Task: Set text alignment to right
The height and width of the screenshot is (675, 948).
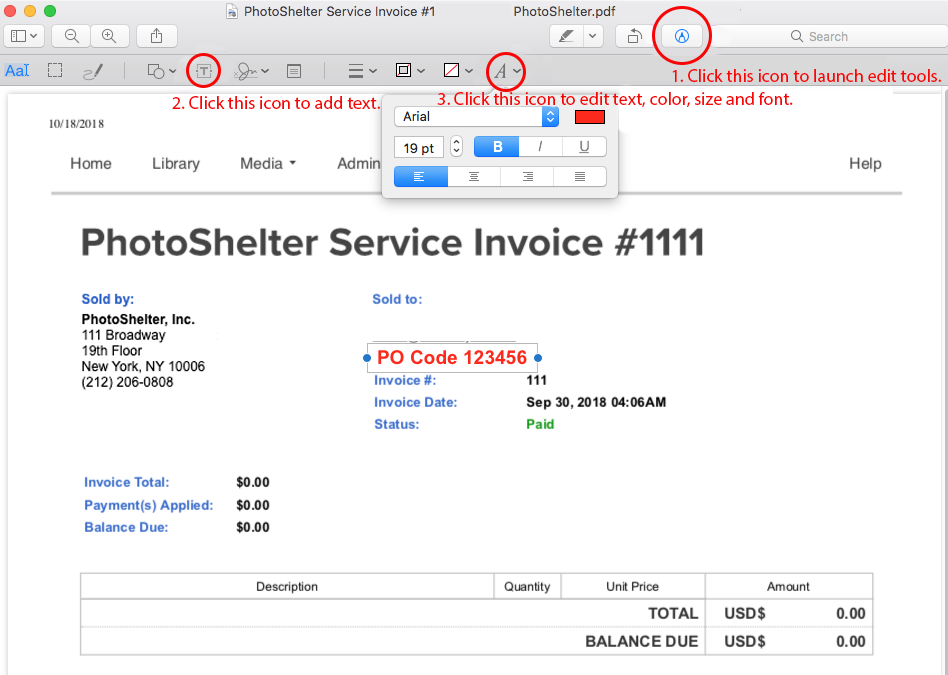Action: click(527, 177)
